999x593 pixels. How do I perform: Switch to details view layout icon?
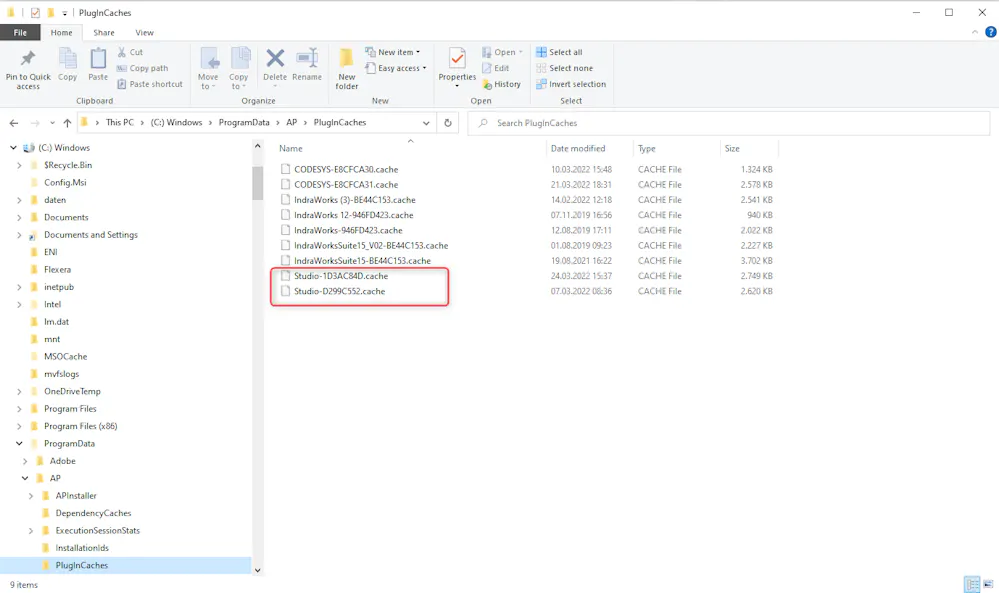pyautogui.click(x=972, y=584)
